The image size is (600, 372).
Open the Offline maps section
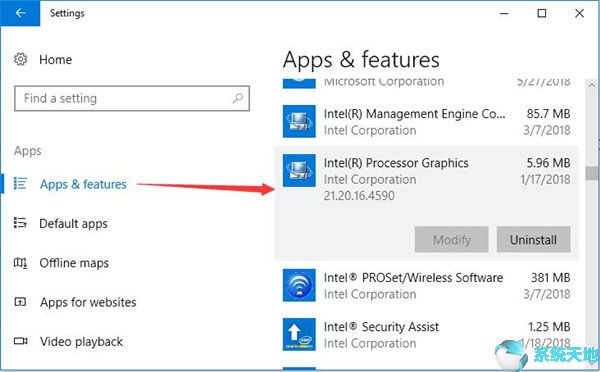tap(74, 263)
